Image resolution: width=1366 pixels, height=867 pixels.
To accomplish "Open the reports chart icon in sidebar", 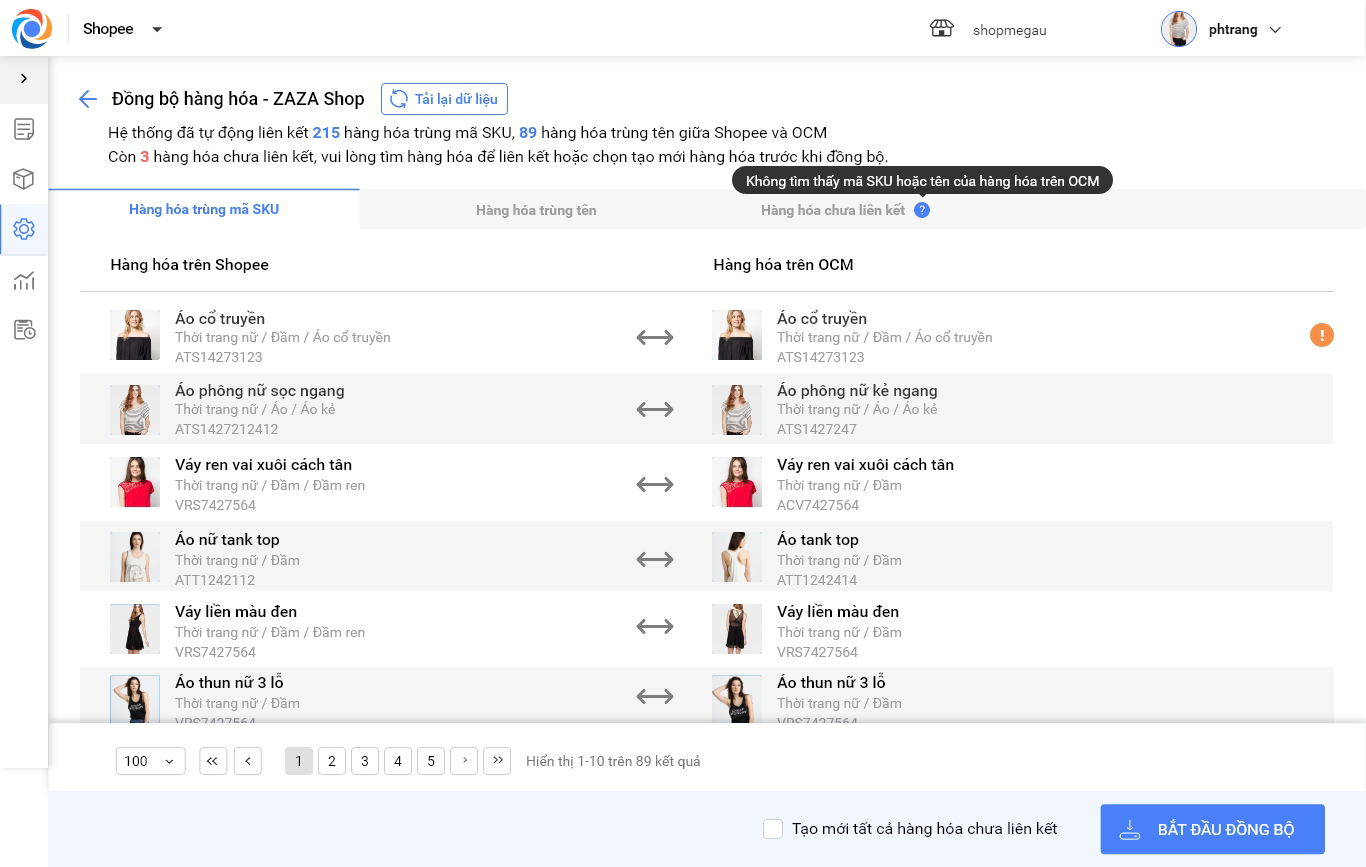I will coord(24,281).
